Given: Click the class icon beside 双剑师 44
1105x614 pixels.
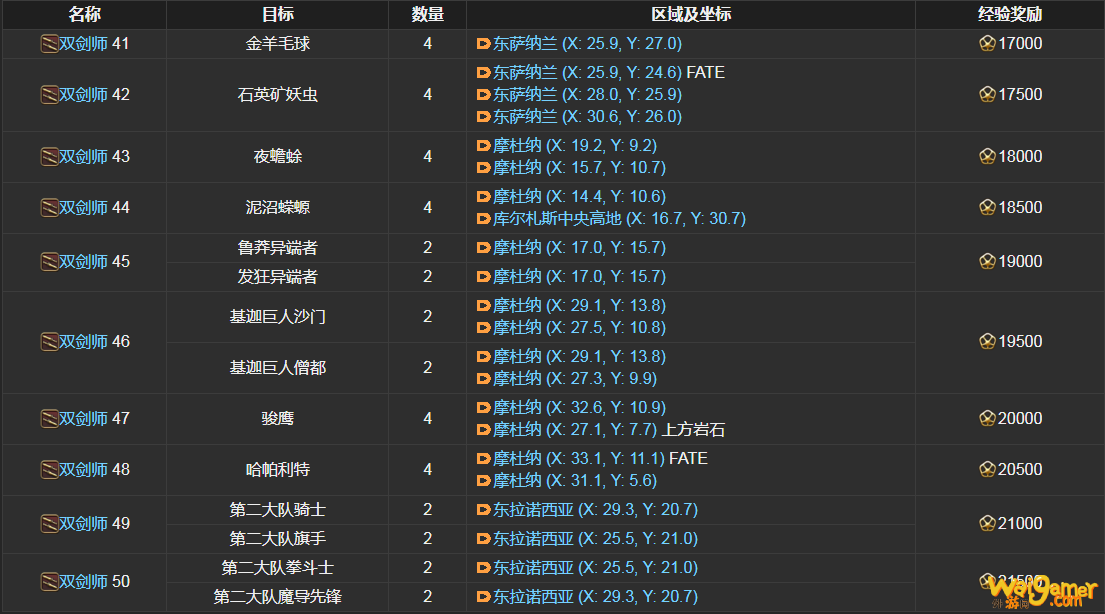Looking at the screenshot, I should click(x=49, y=208).
